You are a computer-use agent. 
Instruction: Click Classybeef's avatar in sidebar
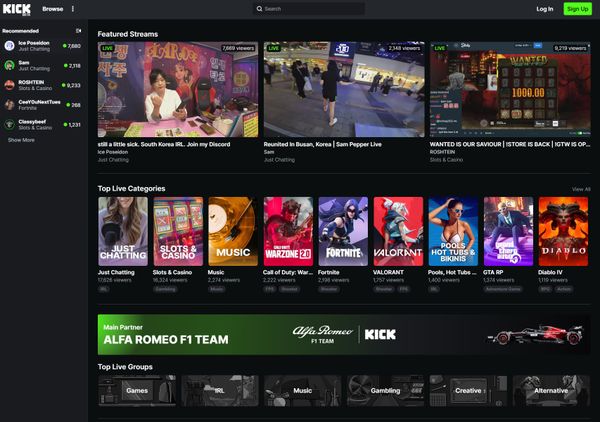pos(10,124)
